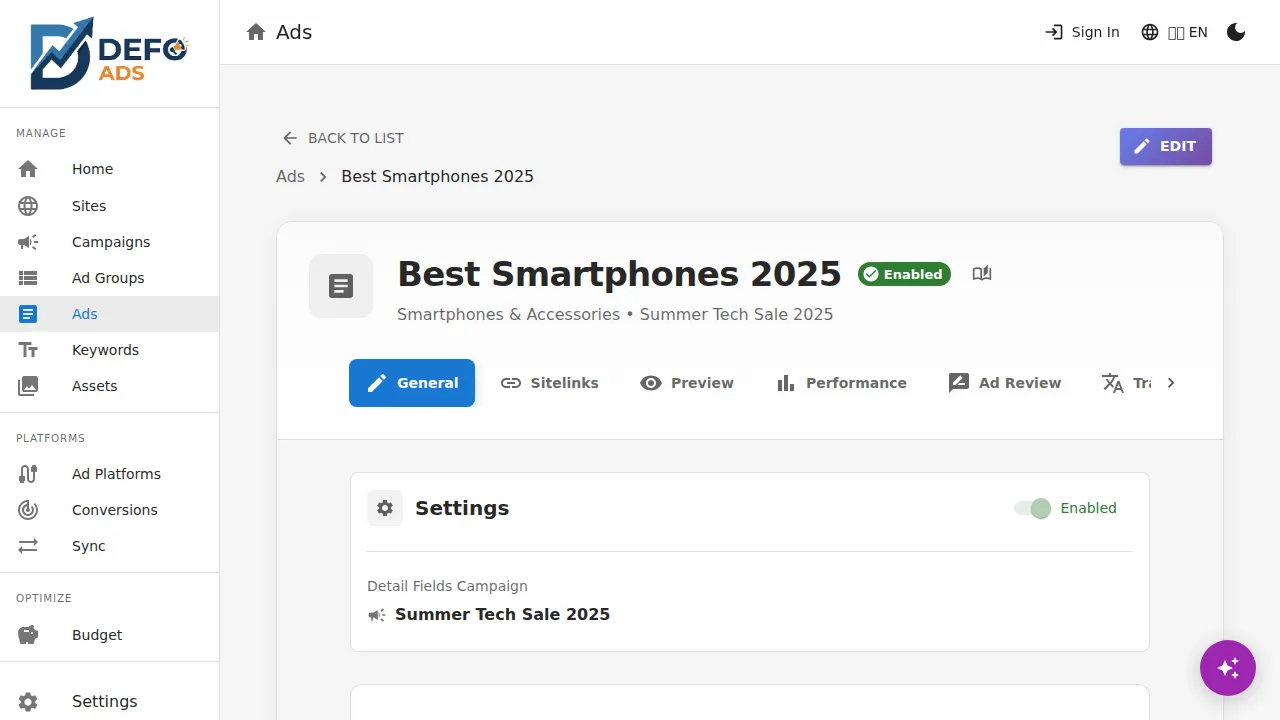1280x720 pixels.
Task: Click the Settings gear icon in sidebar
Action: click(x=28, y=702)
